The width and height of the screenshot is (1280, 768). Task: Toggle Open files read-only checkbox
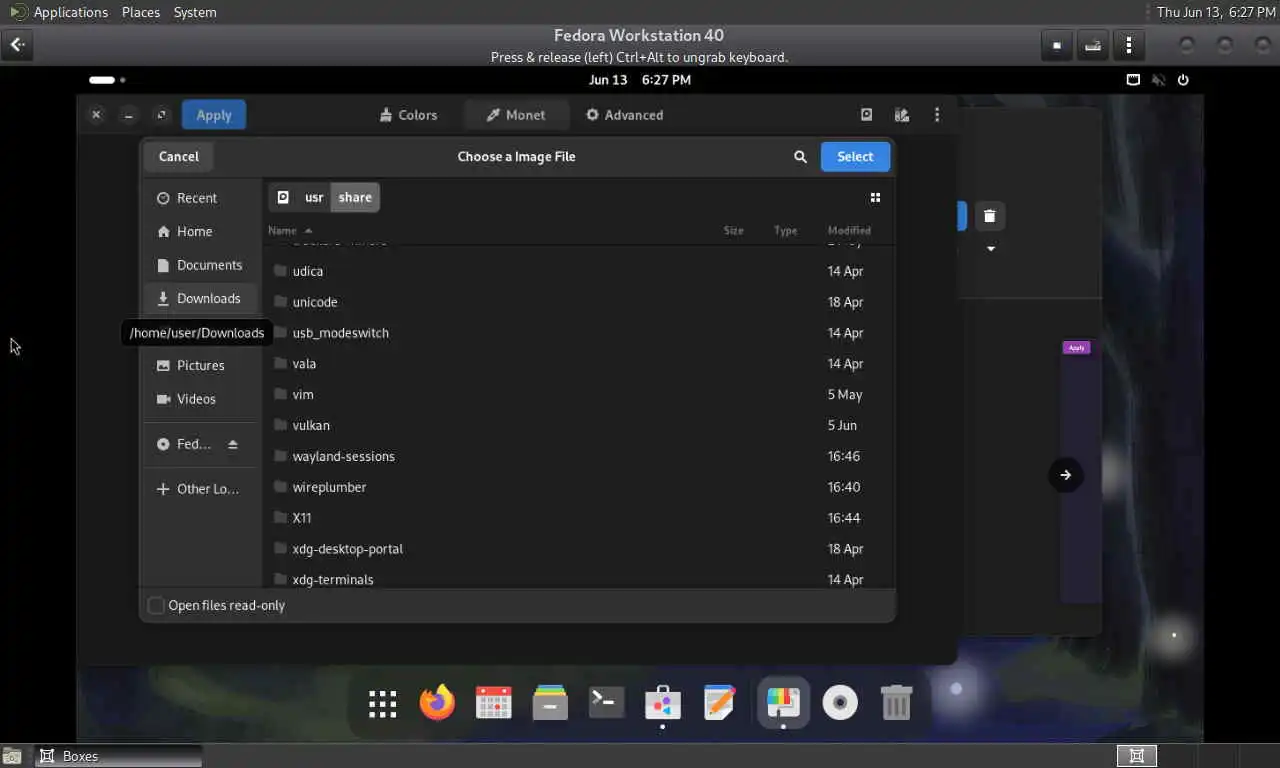(156, 605)
